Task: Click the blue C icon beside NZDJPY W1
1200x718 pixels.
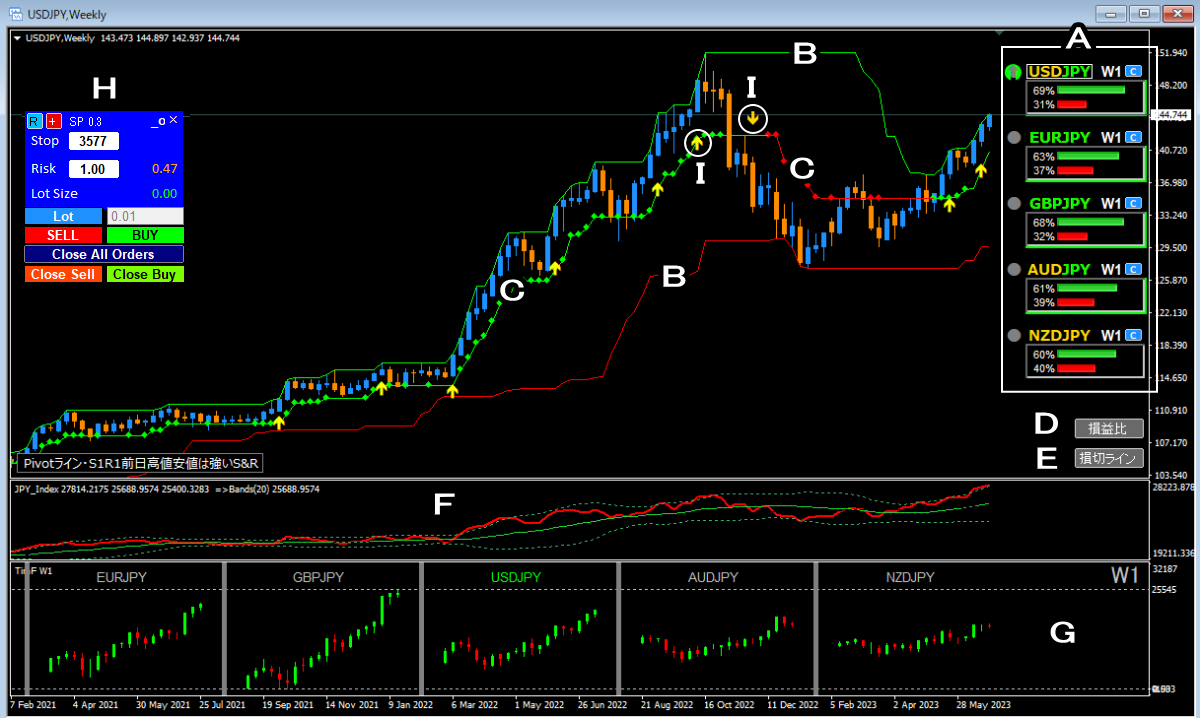Action: 1133,335
